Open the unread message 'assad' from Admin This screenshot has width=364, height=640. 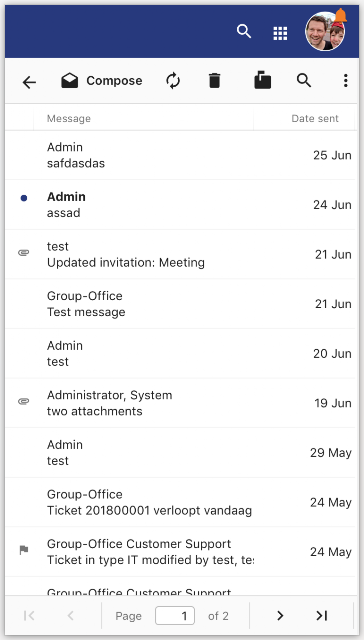180,204
